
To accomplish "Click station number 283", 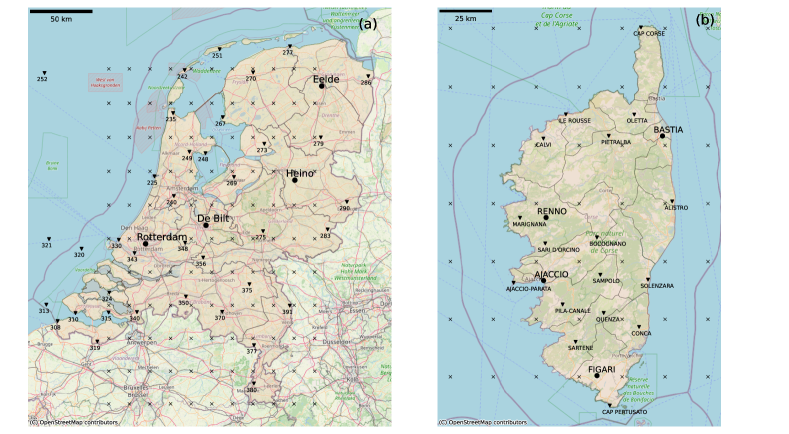I will coord(325,236).
